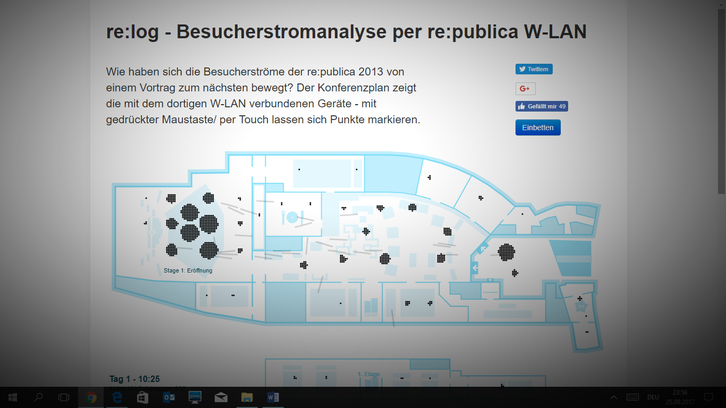Click the 'Tag 1 - 10:25' timestamp text
The width and height of the screenshot is (726, 408).
(x=135, y=379)
